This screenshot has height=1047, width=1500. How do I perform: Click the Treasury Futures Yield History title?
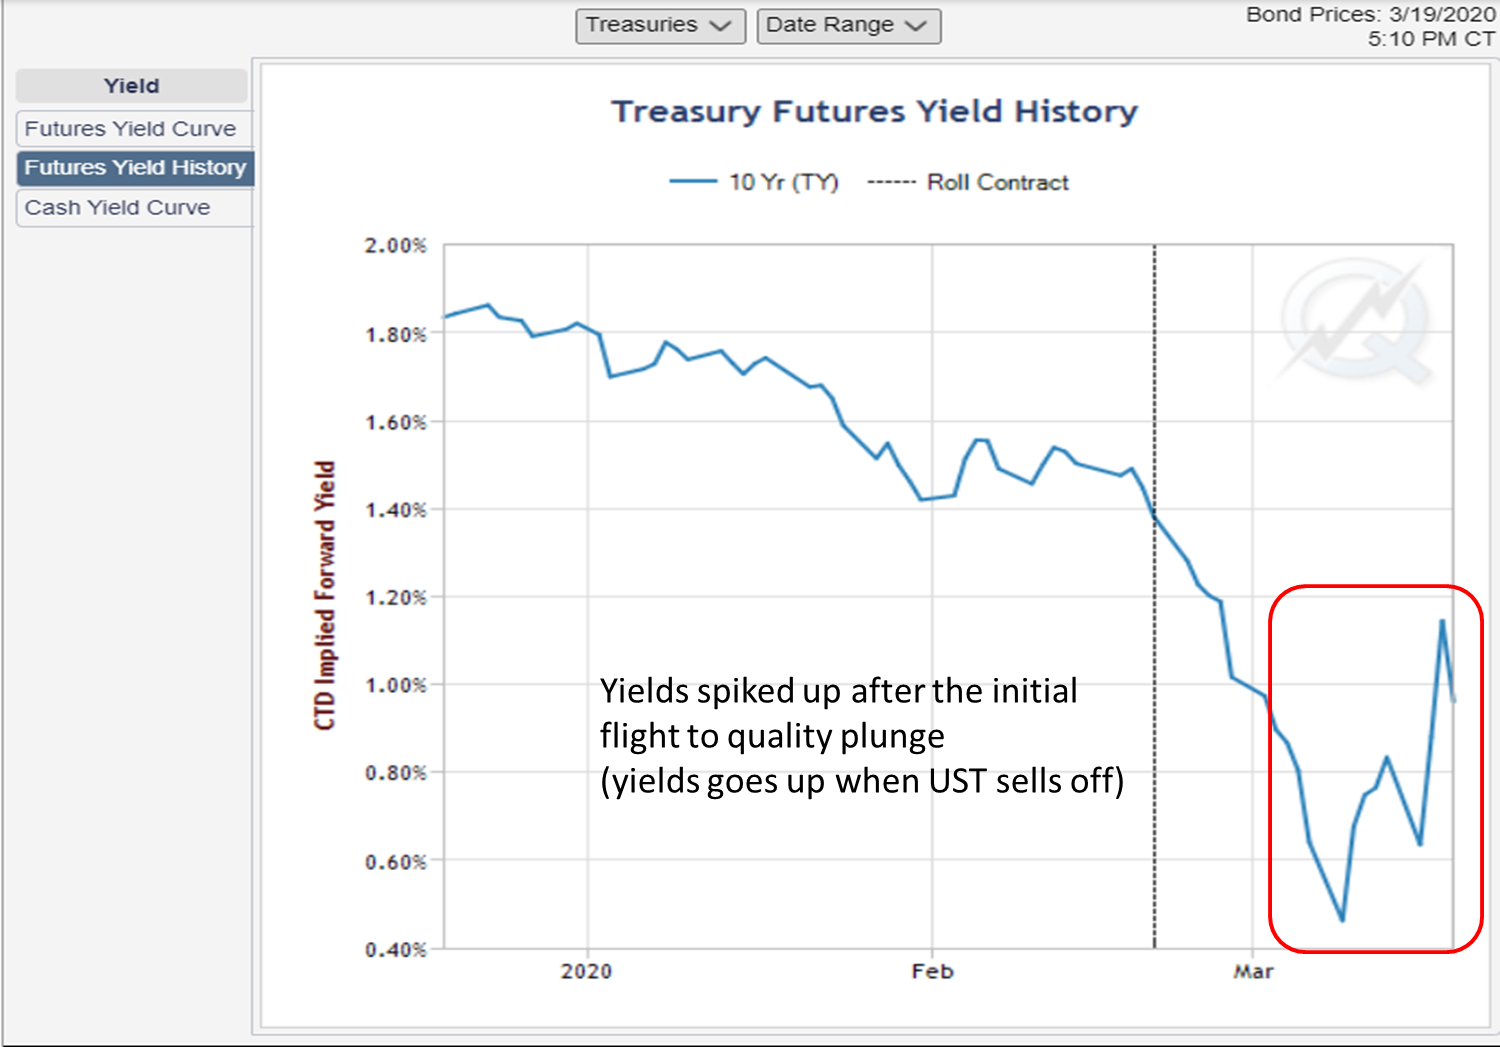click(875, 111)
